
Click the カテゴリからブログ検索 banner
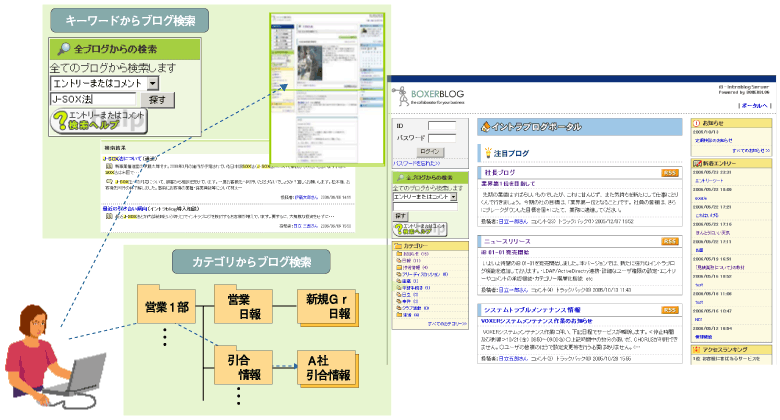251,262
